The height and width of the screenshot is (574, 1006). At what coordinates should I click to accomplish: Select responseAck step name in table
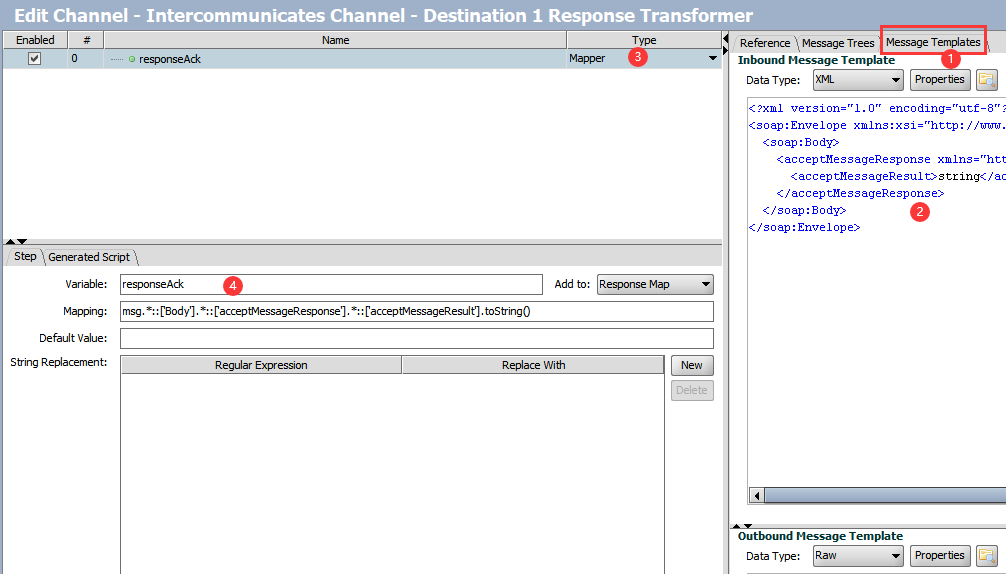(169, 59)
